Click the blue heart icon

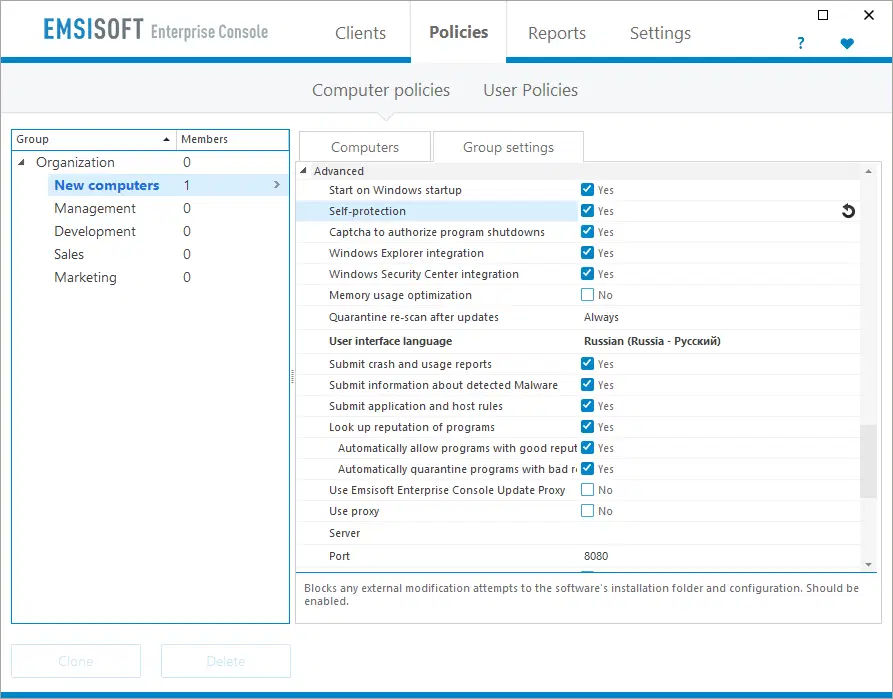tap(847, 43)
